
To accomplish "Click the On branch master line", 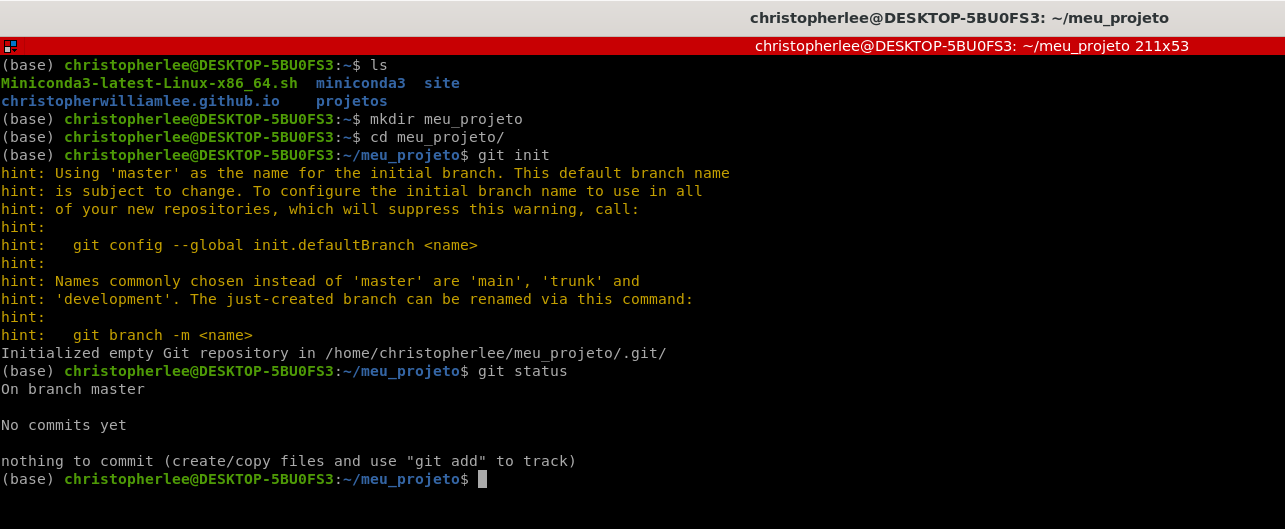I will click(73, 389).
